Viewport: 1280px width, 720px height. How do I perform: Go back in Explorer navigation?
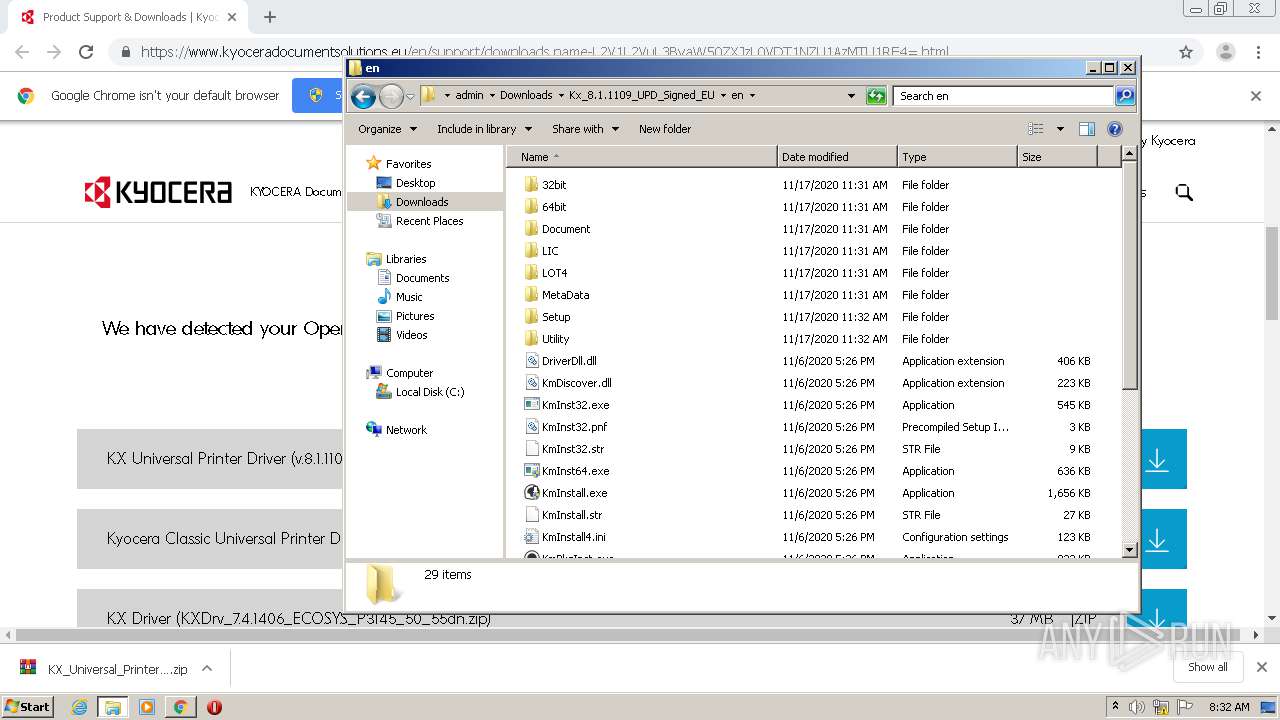pos(363,96)
